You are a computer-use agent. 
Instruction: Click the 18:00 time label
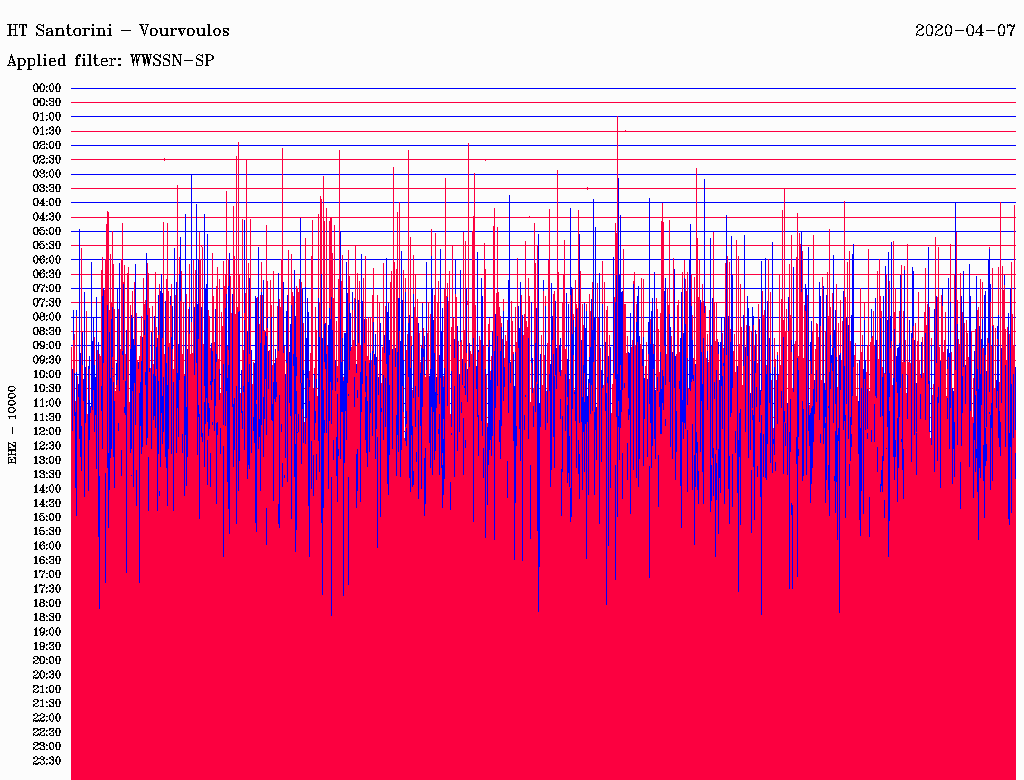coord(47,604)
